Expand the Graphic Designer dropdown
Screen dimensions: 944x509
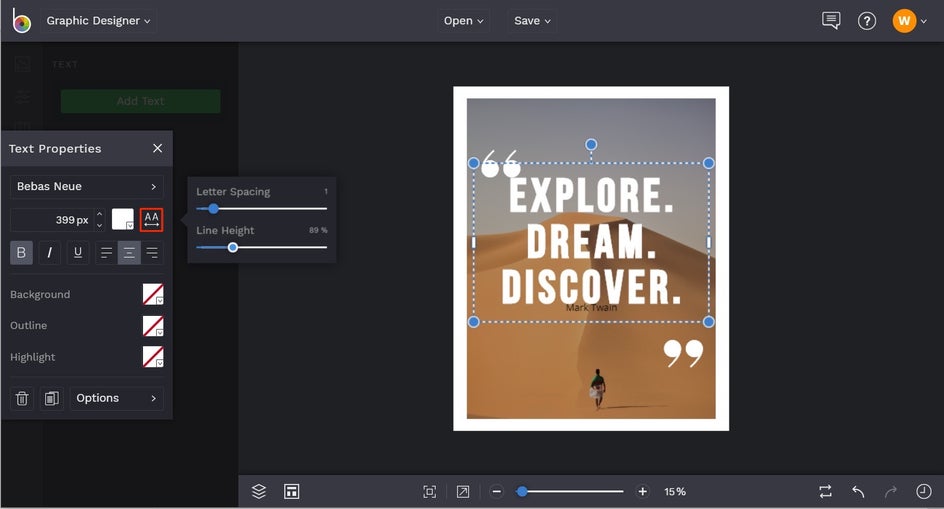99,21
